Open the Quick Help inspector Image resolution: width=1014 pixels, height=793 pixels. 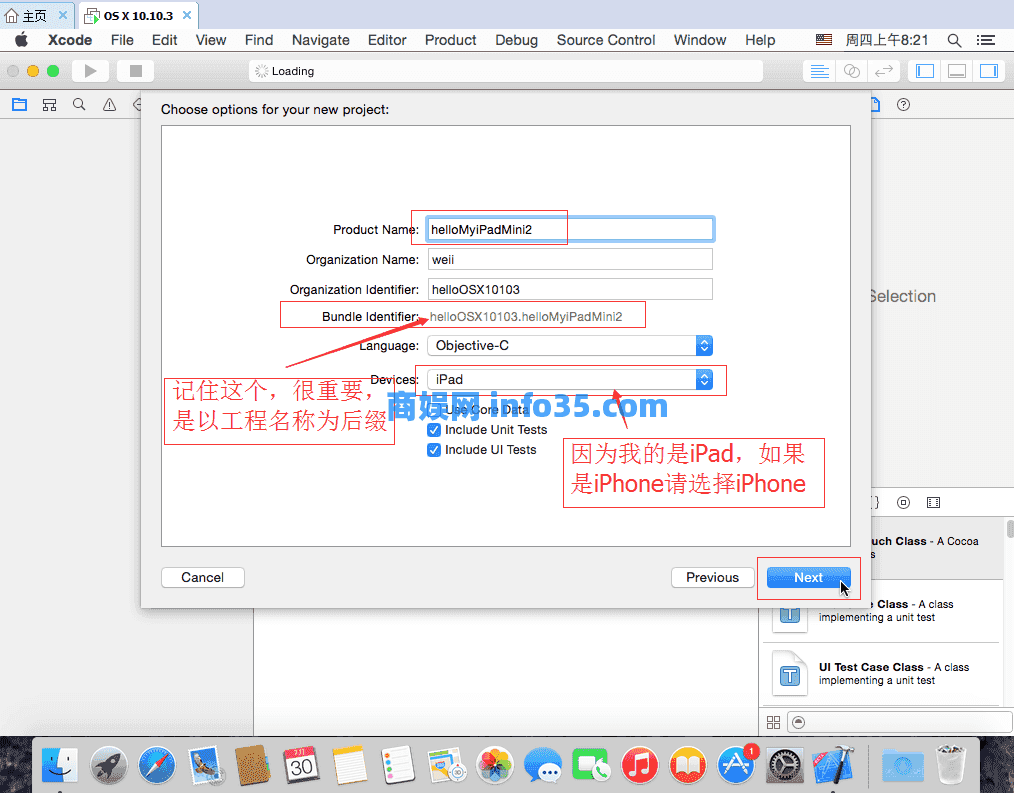coord(903,104)
